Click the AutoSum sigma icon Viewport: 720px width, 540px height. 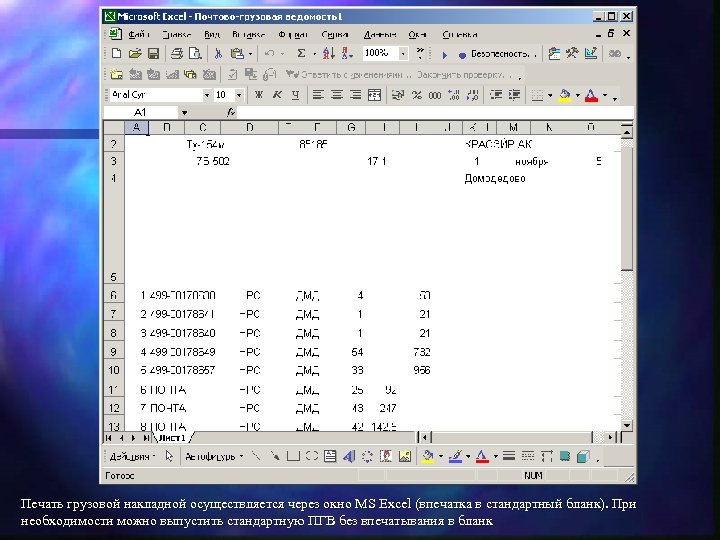point(301,54)
